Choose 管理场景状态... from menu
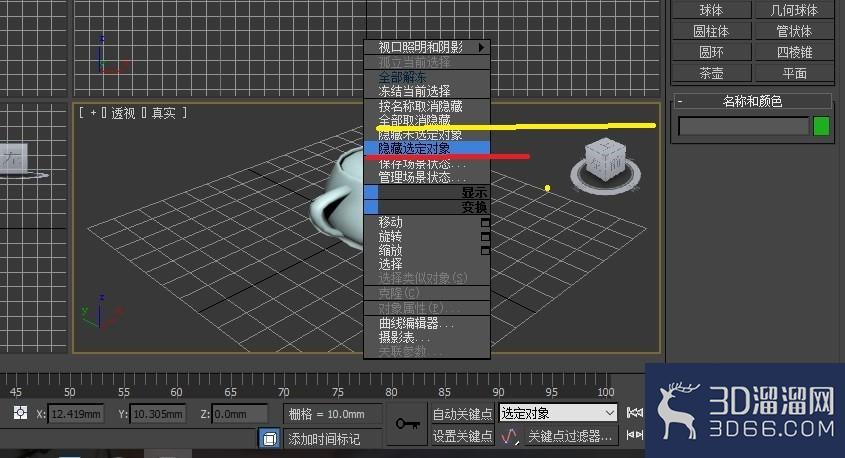This screenshot has height=458, width=845. pyautogui.click(x=427, y=177)
